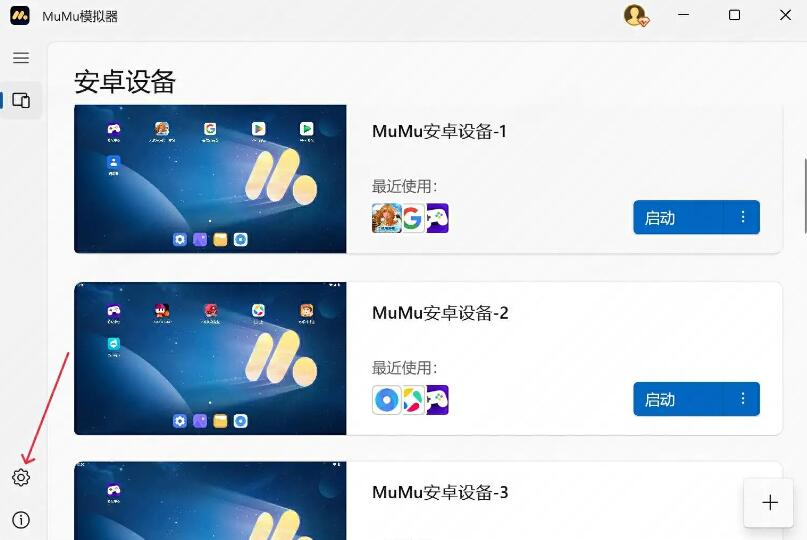Open the settings gear in sidebar
This screenshot has height=540, width=807.
[x=21, y=477]
